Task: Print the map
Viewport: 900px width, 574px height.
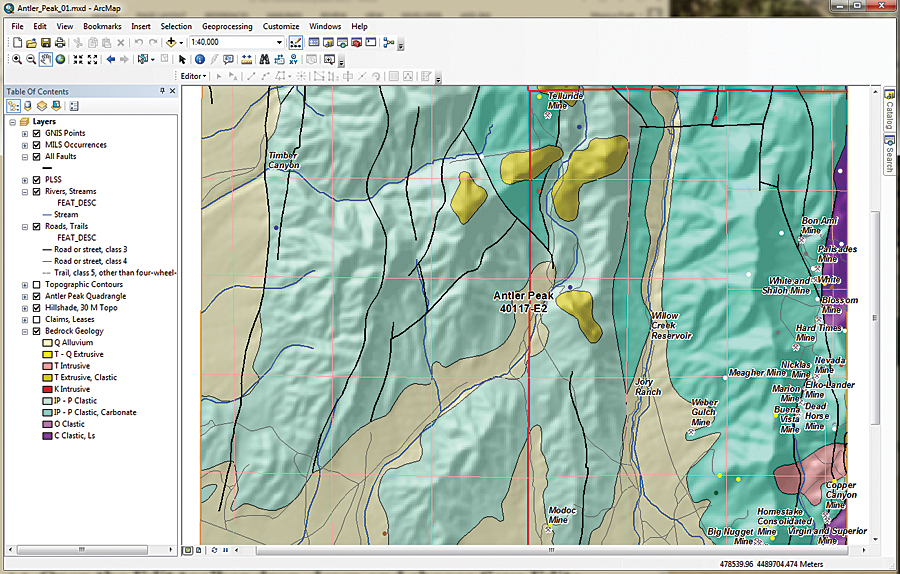Action: pyautogui.click(x=59, y=42)
